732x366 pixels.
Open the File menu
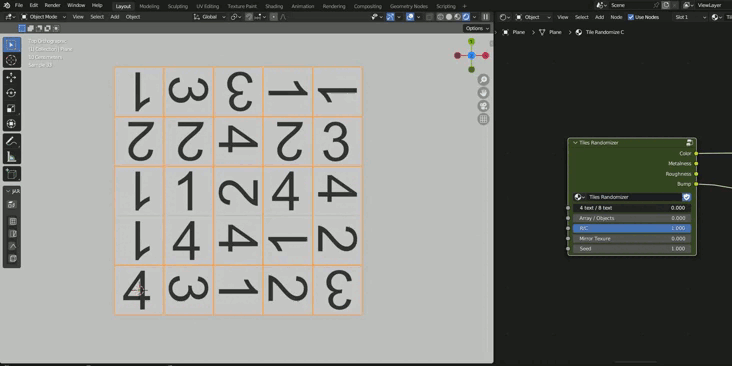click(x=19, y=6)
